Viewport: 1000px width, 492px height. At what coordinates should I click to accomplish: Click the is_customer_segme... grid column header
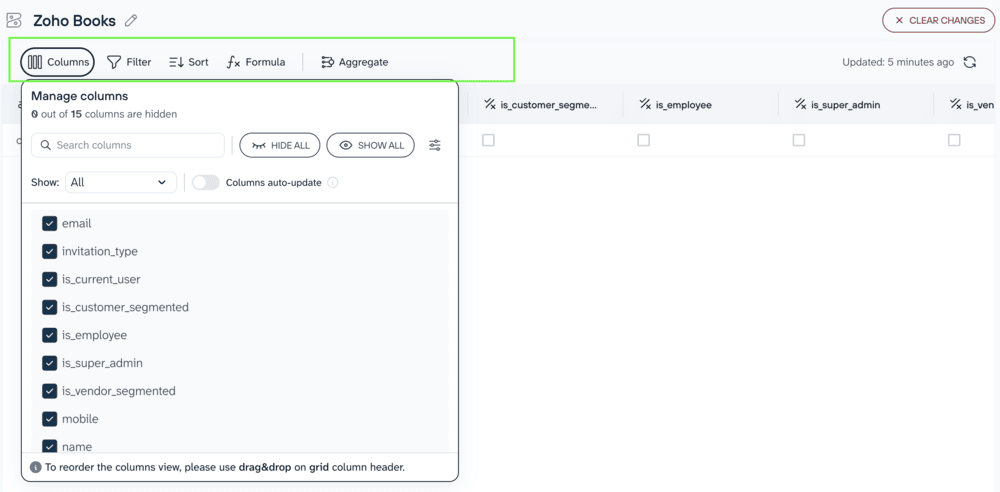pos(545,104)
